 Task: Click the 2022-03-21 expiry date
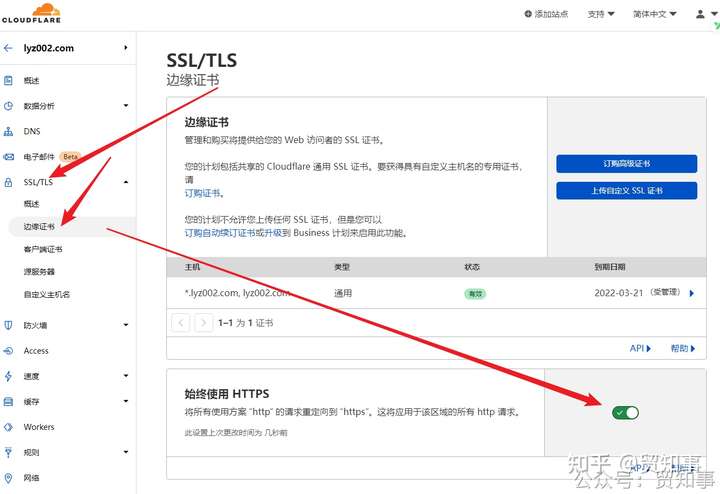pyautogui.click(x=619, y=293)
